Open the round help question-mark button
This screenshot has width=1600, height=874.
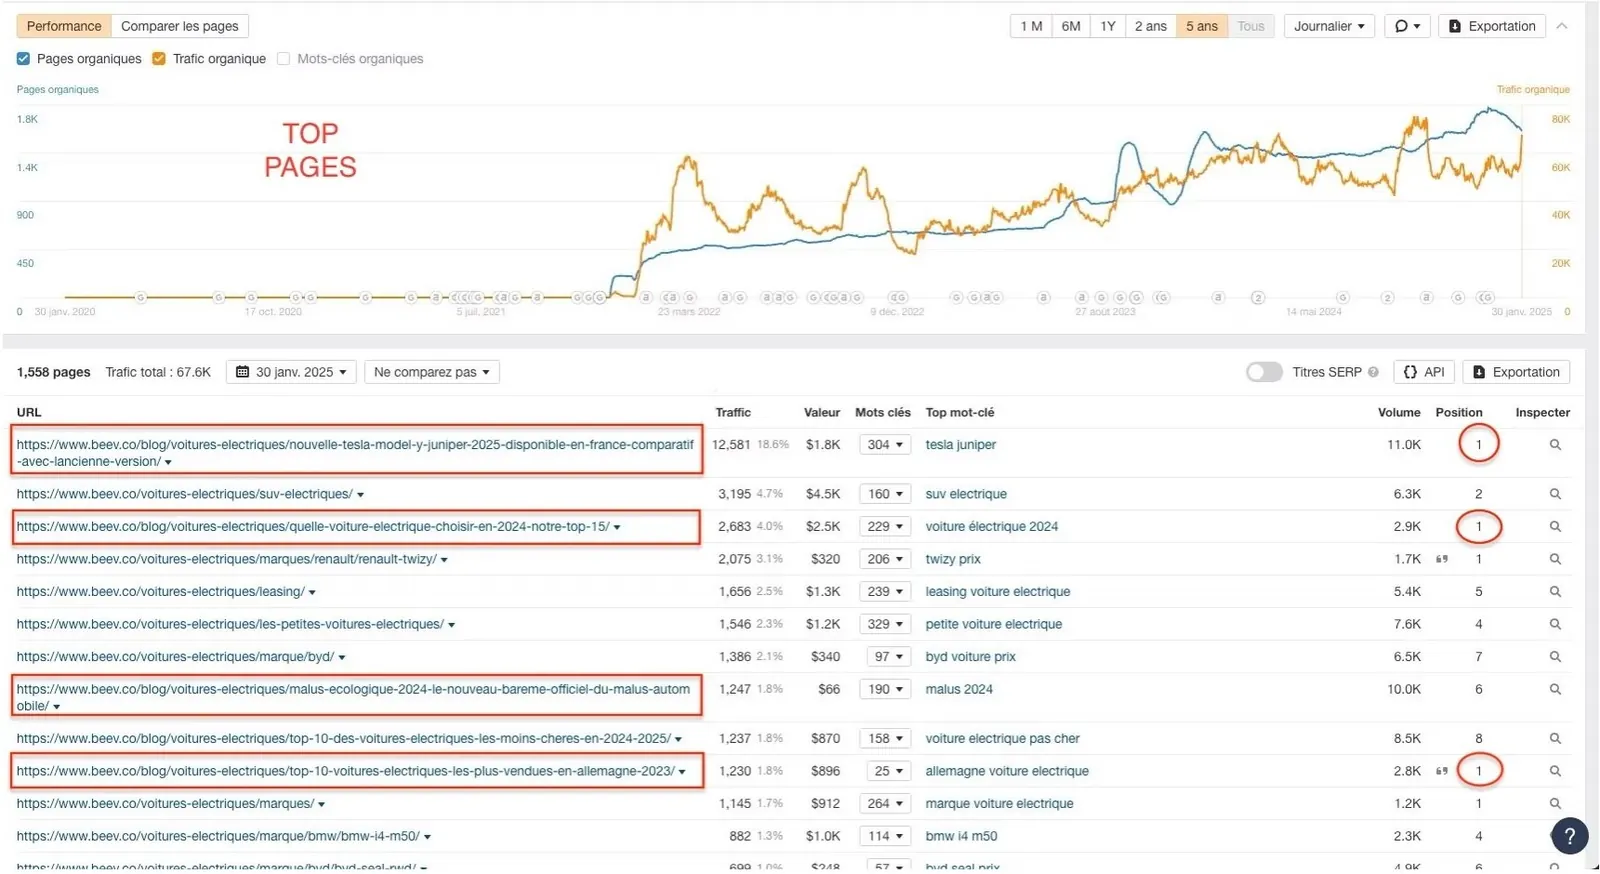(1570, 836)
